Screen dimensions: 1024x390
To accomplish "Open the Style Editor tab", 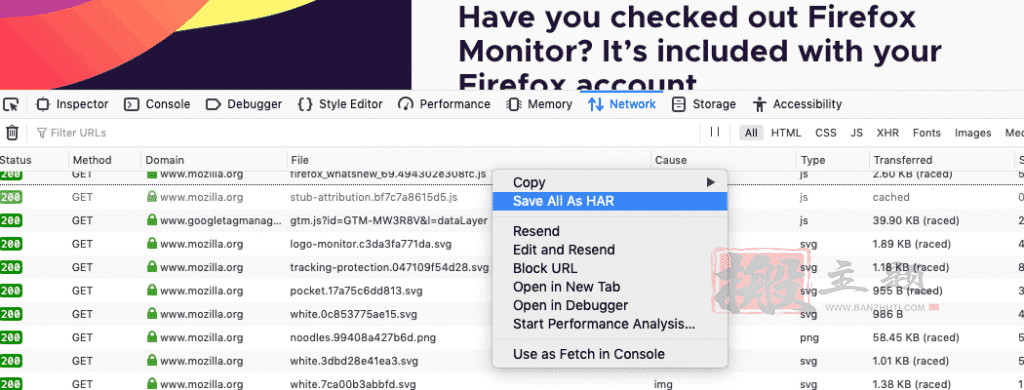I will coord(340,104).
